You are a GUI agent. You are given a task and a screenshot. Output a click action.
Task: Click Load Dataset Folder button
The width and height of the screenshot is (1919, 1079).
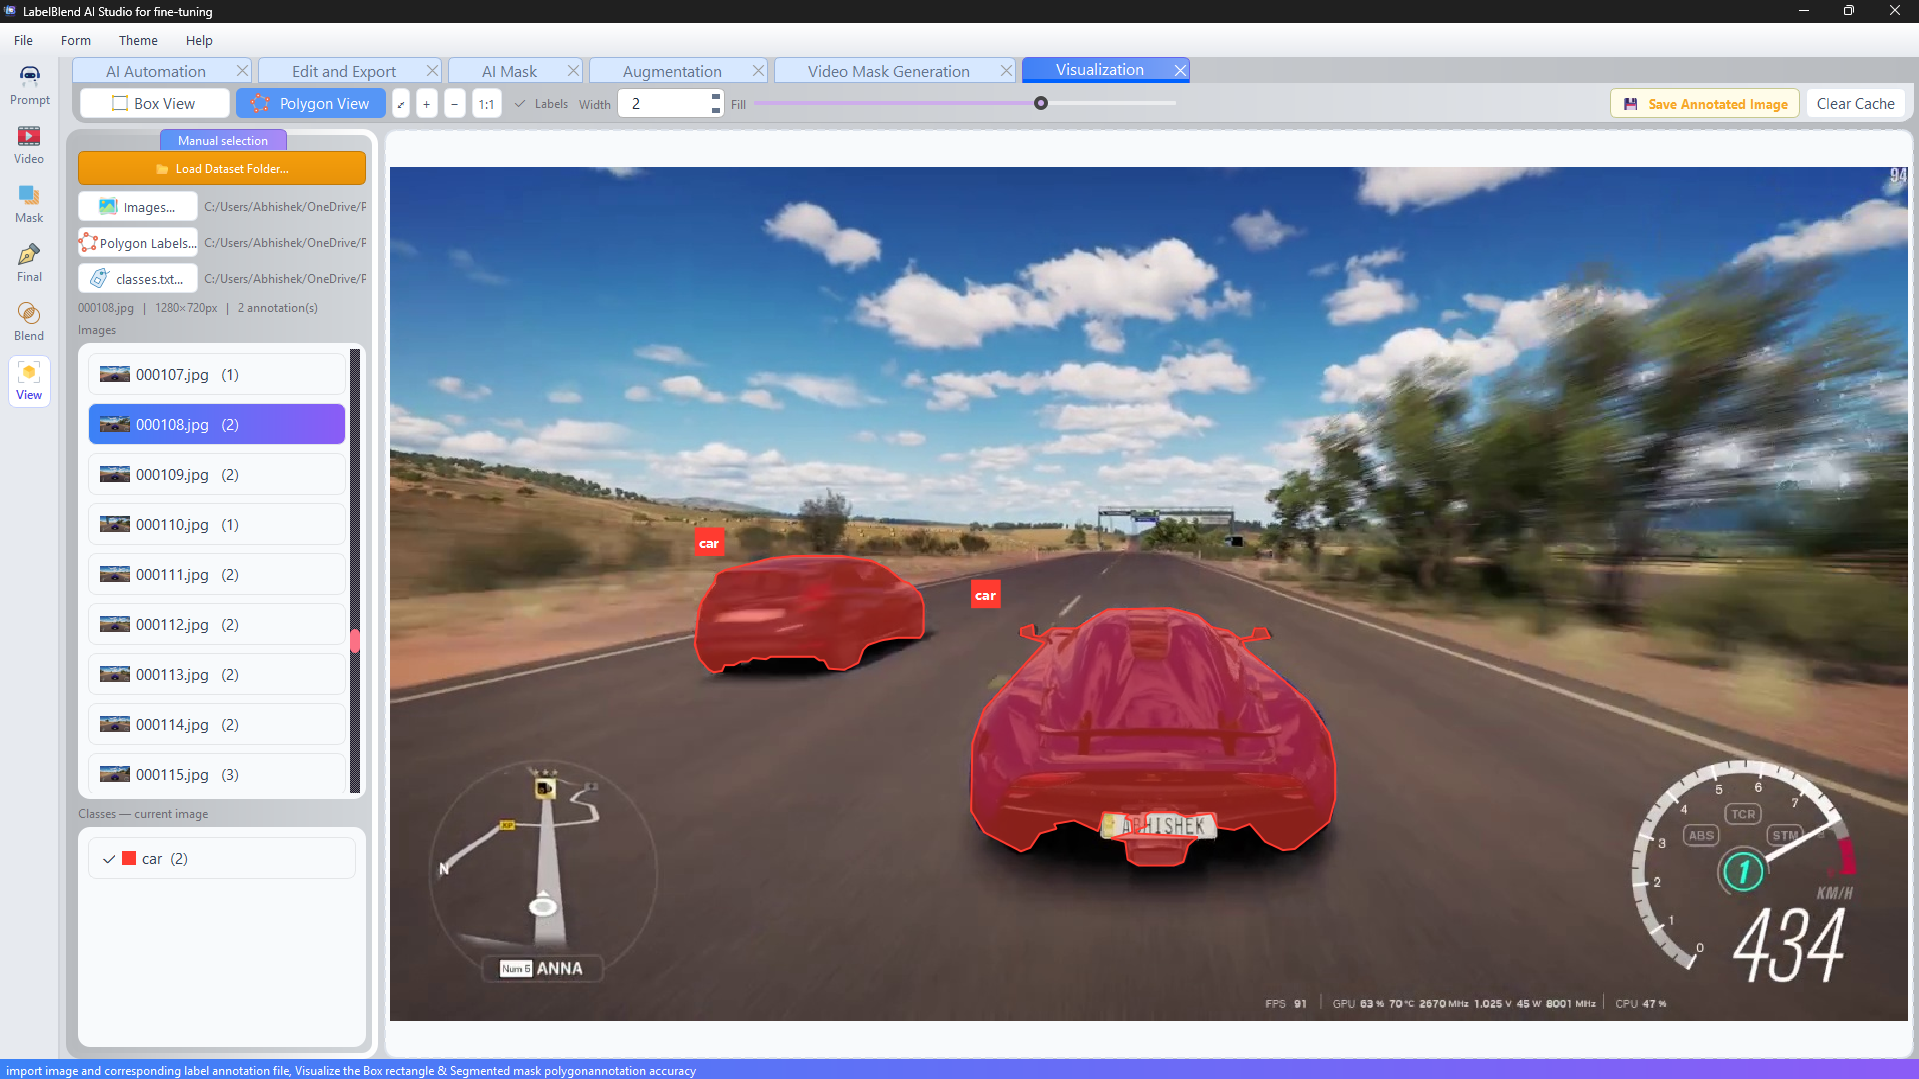pyautogui.click(x=222, y=169)
